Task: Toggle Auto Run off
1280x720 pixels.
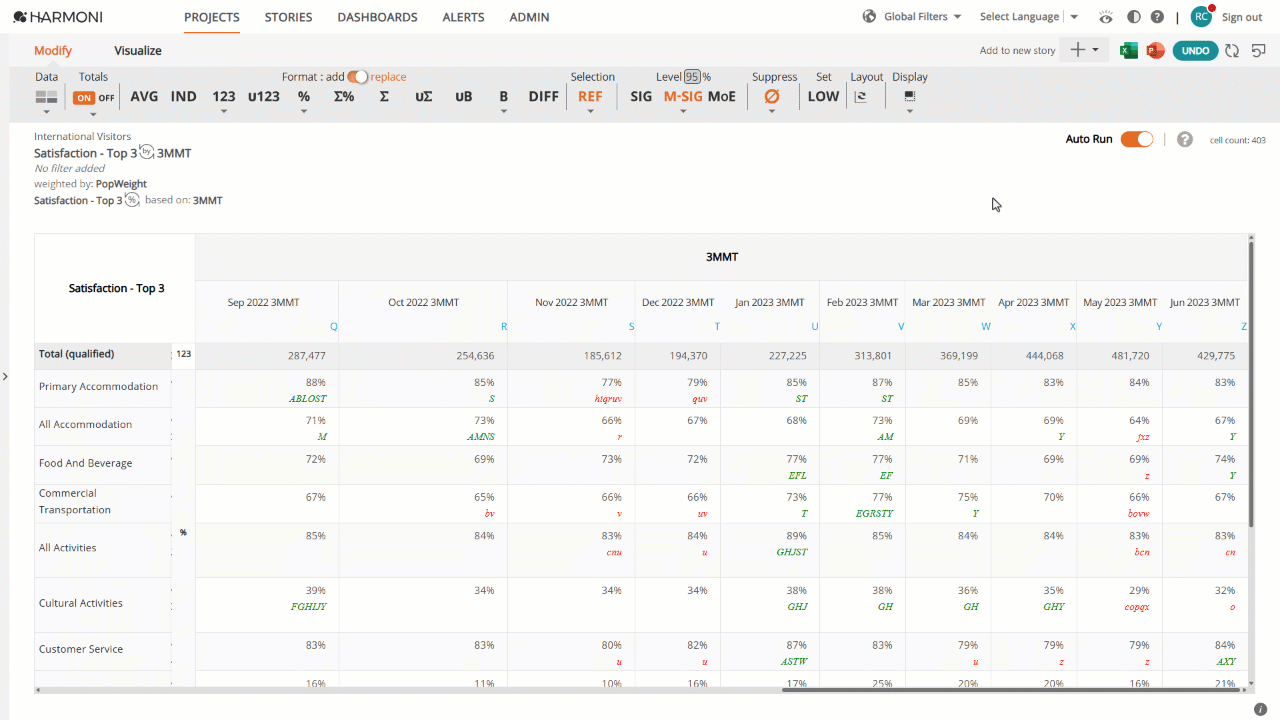Action: pos(1135,140)
